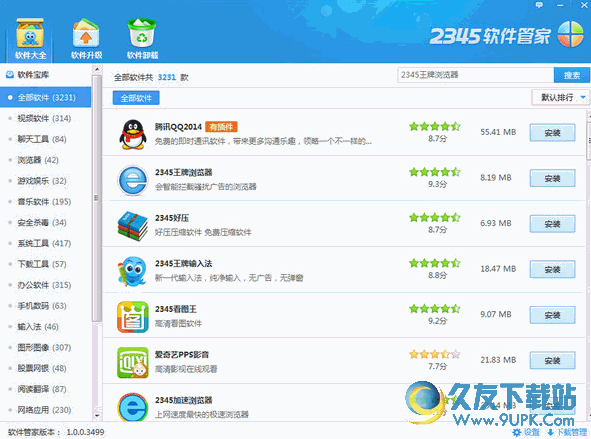Click the 9.3分 rating of 2345王牌浏览器

pos(437,184)
